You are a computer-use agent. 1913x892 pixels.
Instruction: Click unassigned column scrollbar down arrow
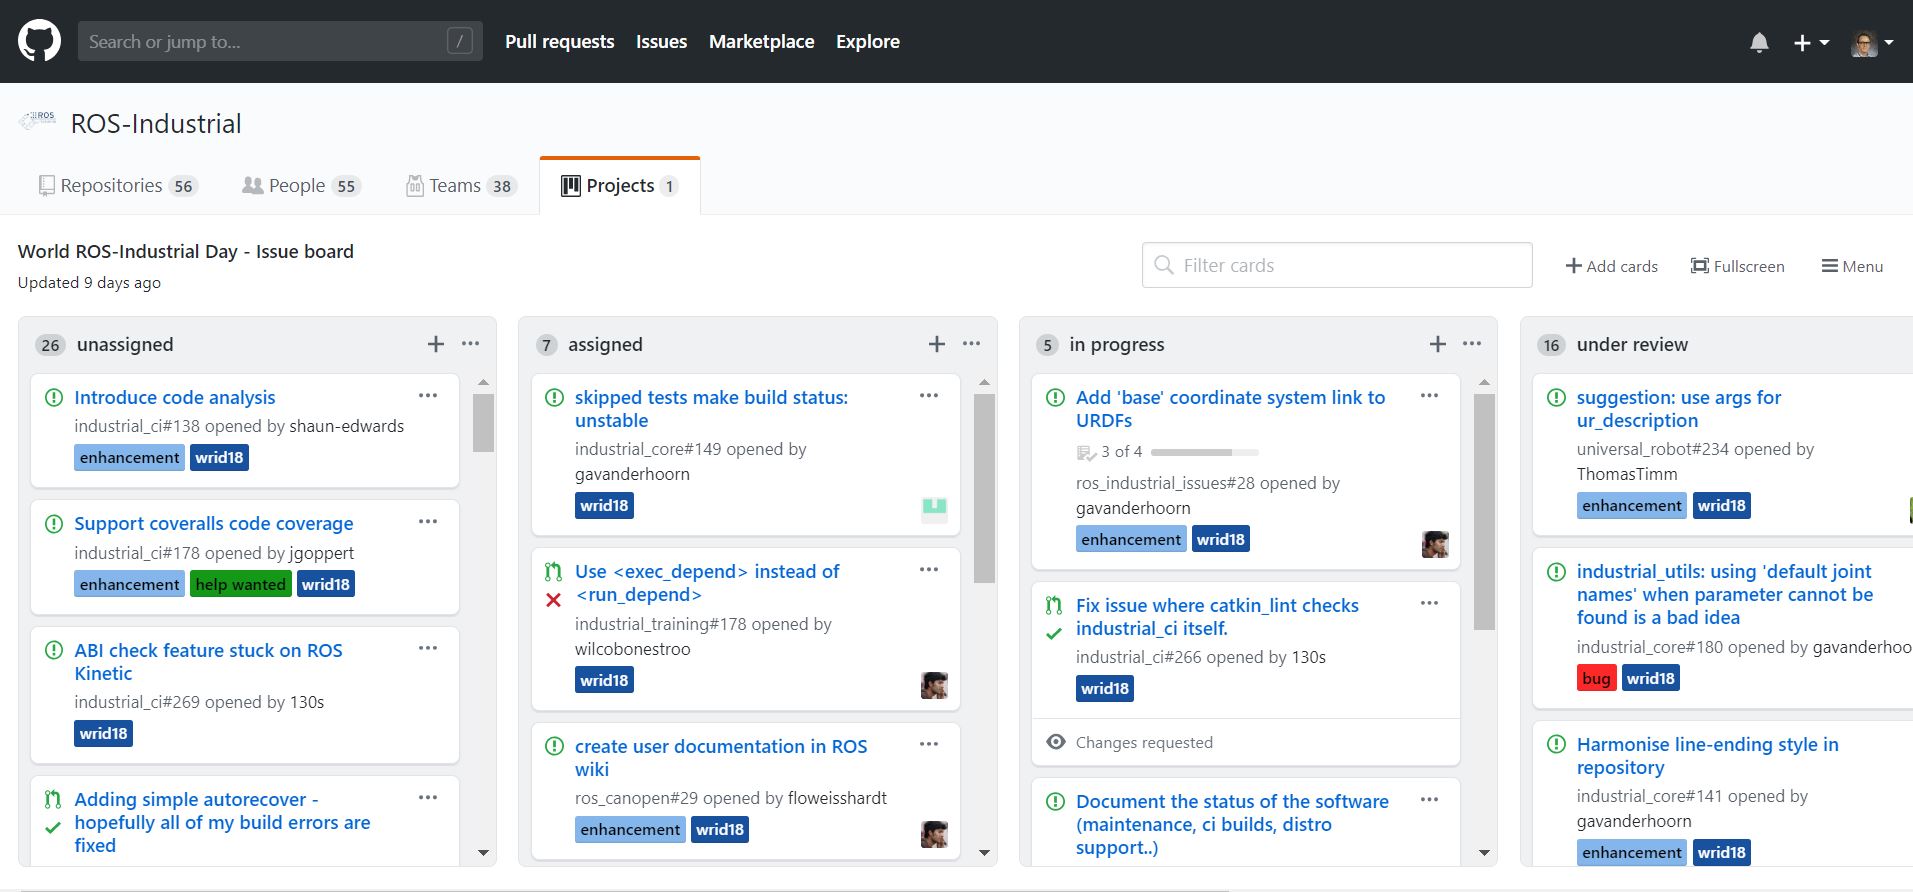coord(483,853)
